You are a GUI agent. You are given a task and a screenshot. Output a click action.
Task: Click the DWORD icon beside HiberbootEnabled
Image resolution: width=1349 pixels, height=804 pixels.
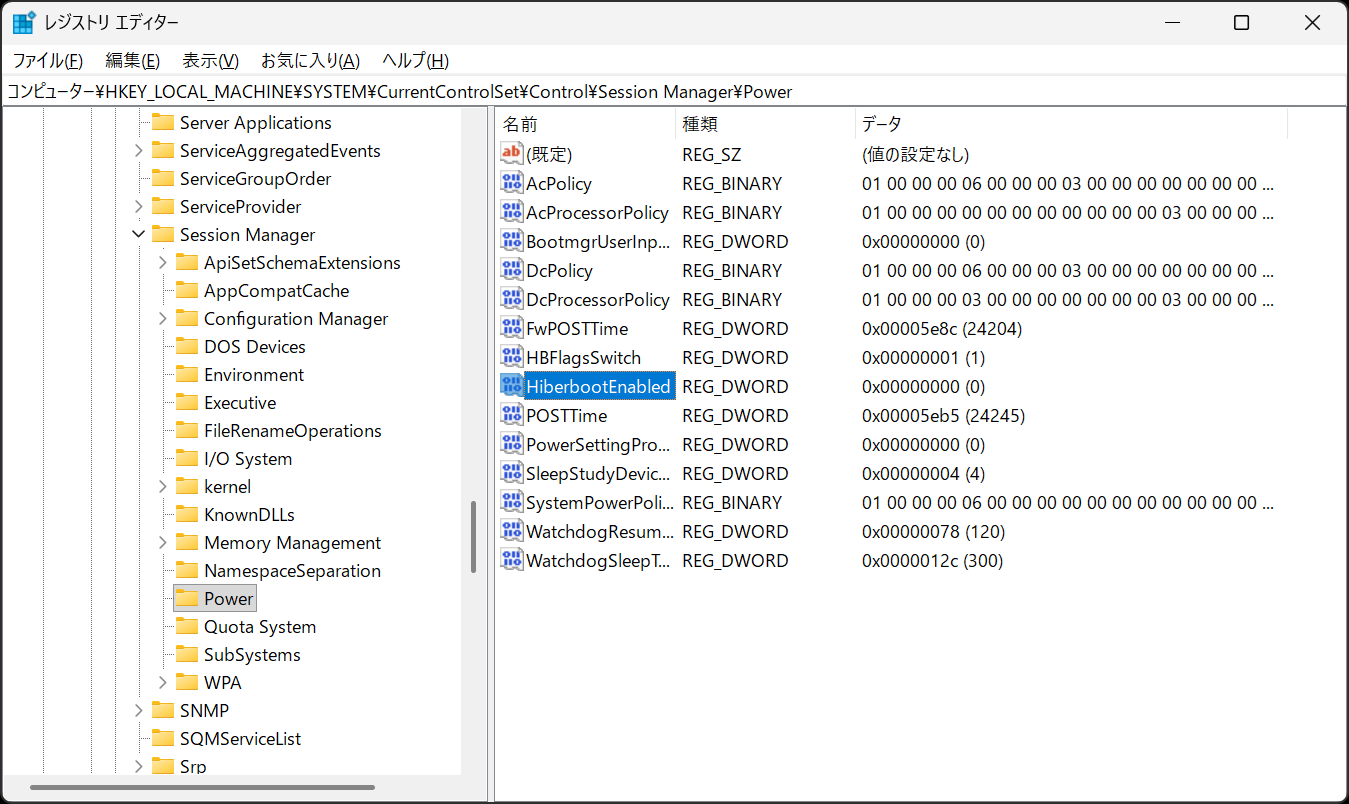[x=510, y=386]
